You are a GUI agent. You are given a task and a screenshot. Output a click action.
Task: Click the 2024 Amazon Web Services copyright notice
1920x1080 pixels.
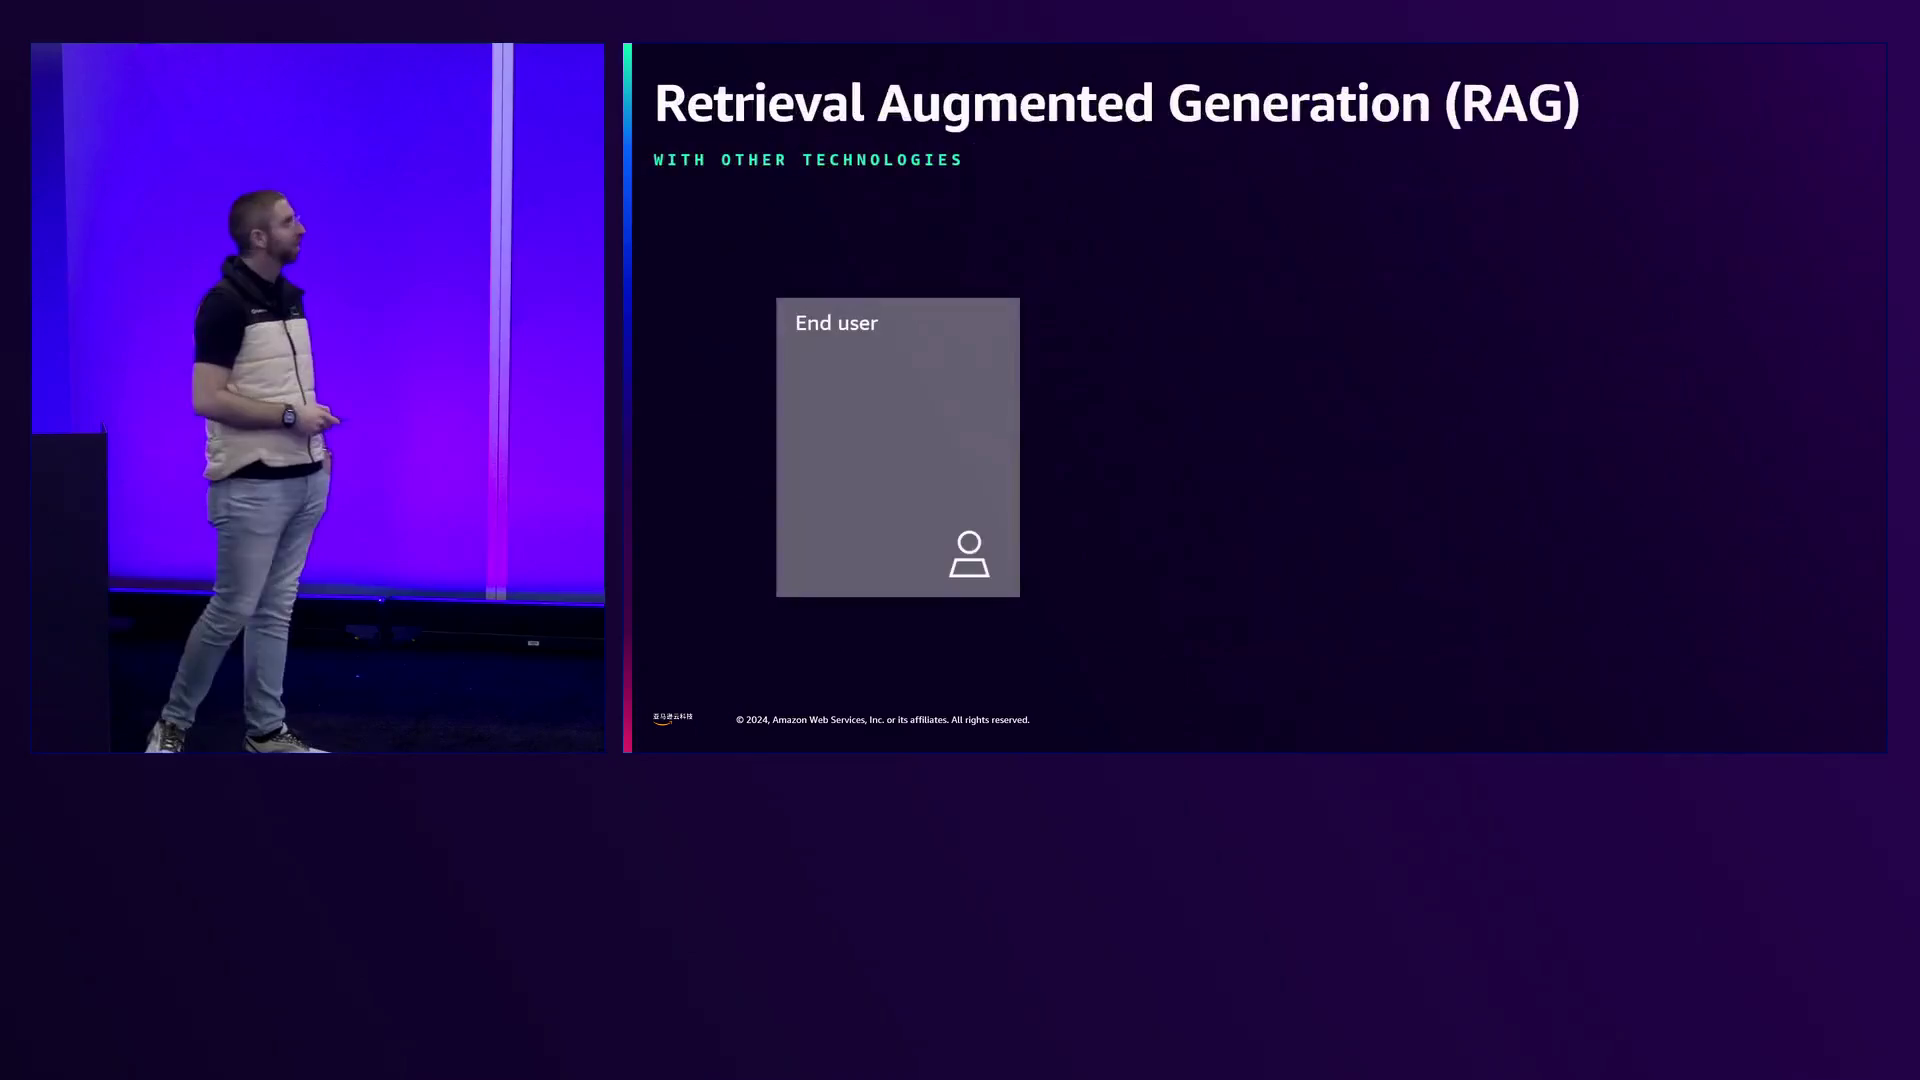882,720
